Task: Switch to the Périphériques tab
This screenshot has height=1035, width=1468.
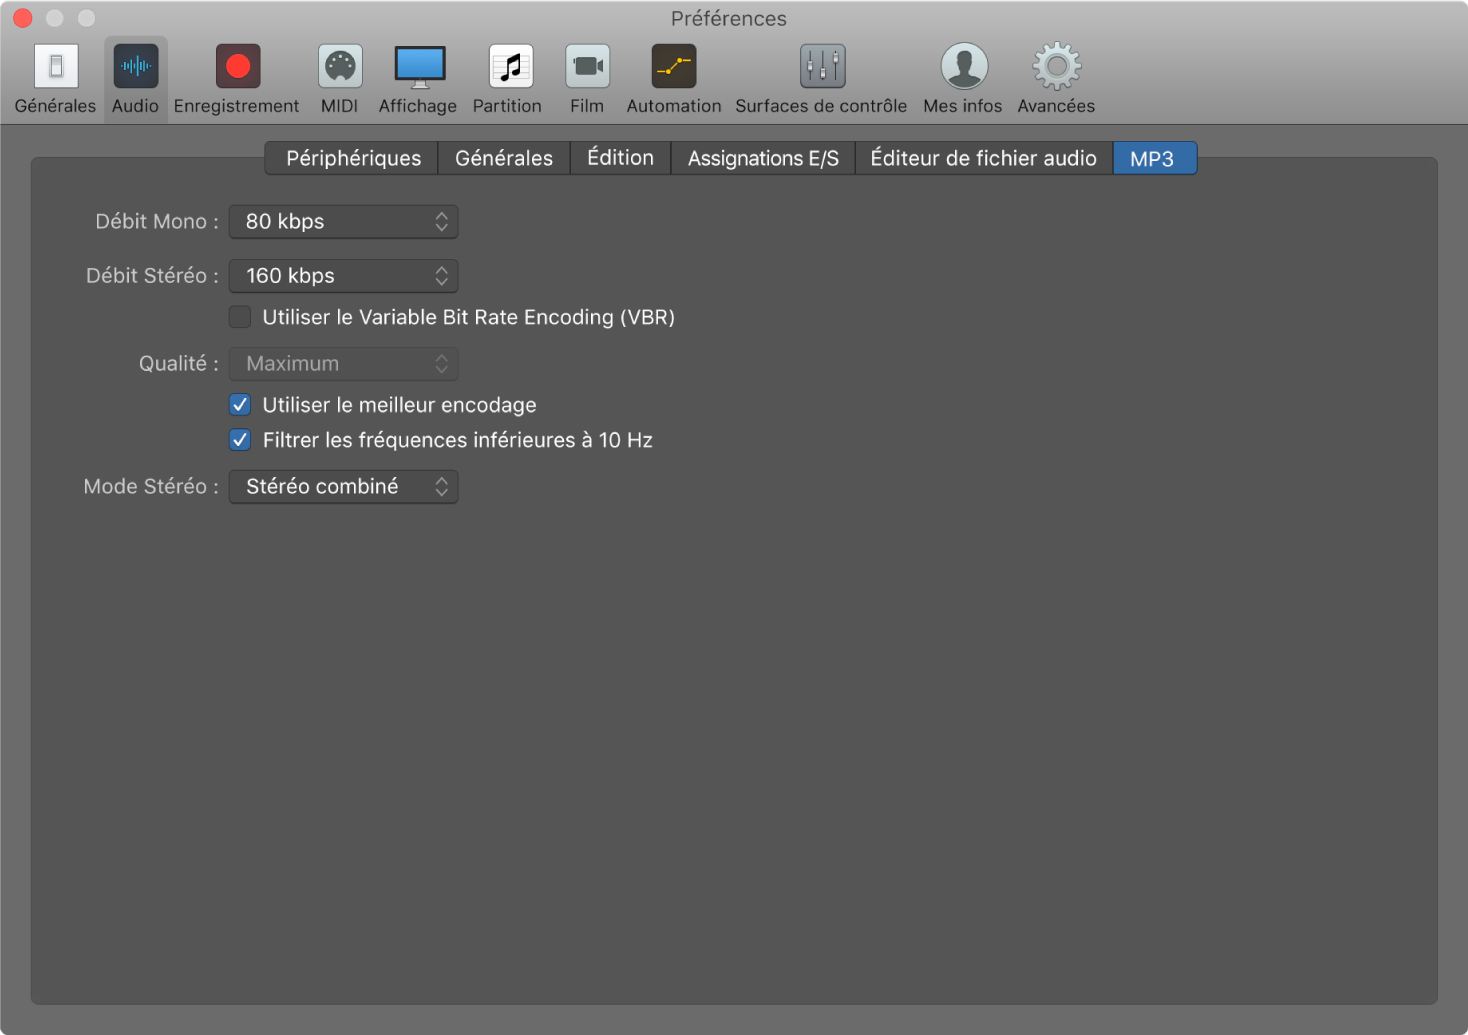Action: [x=353, y=158]
